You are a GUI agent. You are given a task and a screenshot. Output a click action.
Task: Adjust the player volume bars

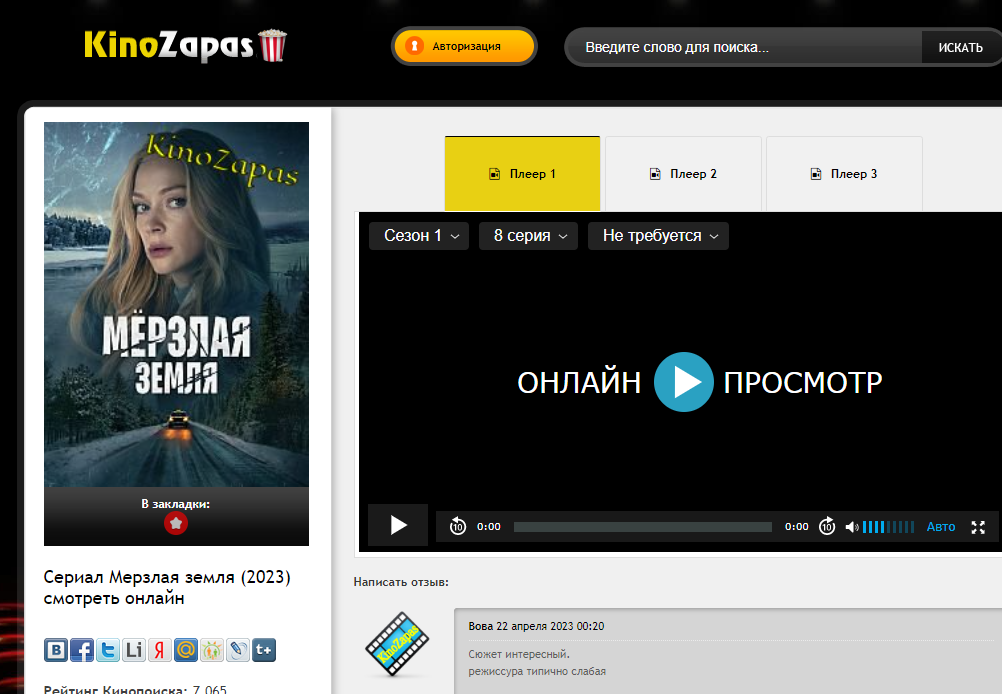point(888,527)
